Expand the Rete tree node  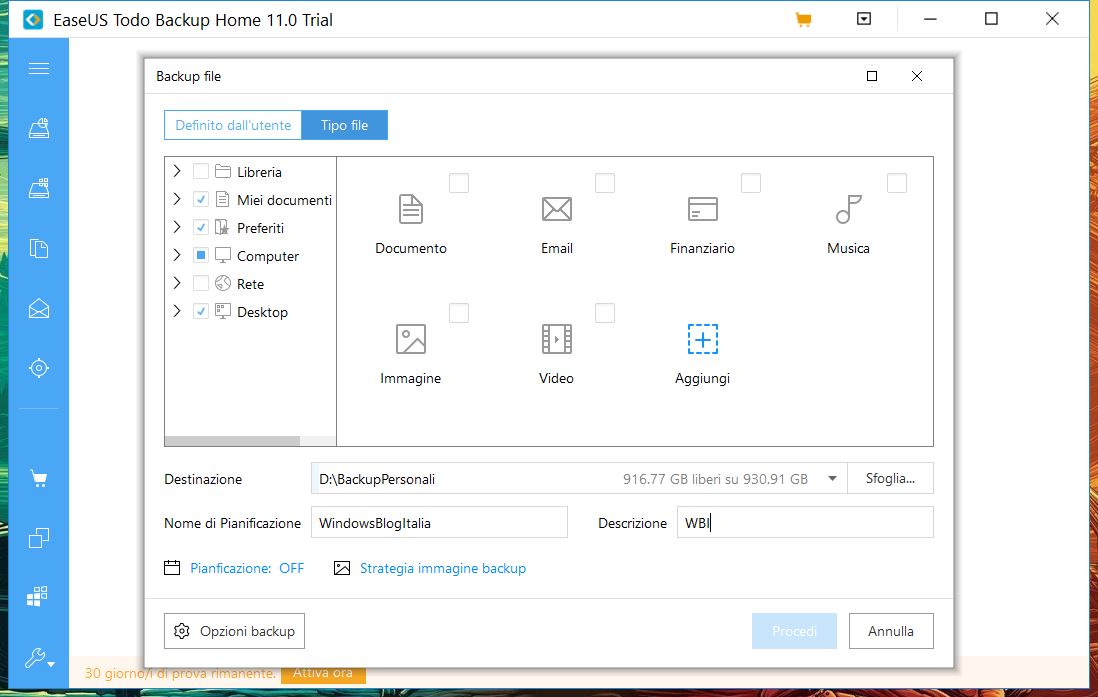[x=176, y=283]
